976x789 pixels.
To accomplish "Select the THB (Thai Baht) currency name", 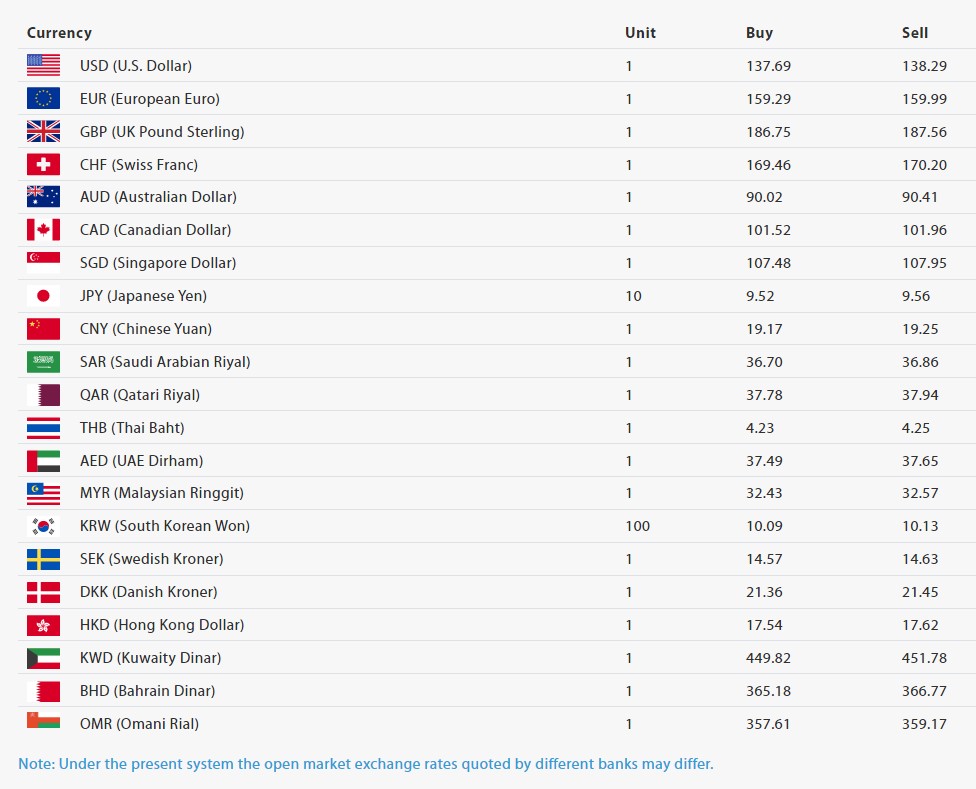I will pyautogui.click(x=132, y=428).
